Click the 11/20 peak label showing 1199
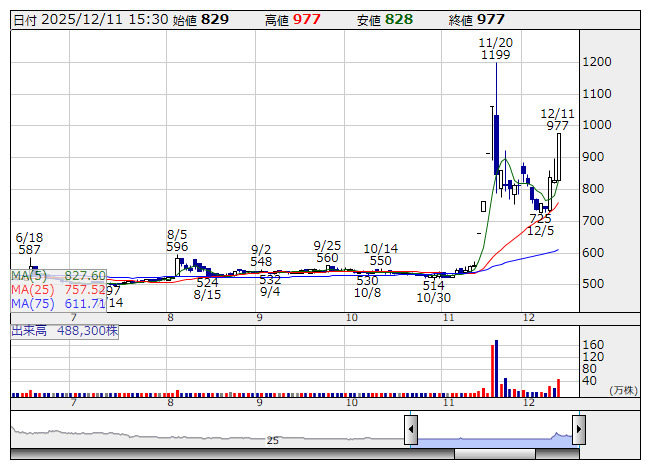This screenshot has width=653, height=470. pos(495,49)
